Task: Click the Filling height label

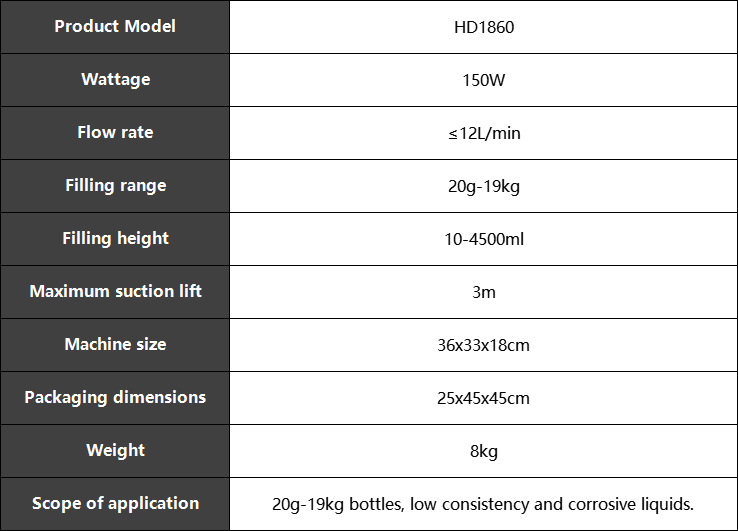Action: click(115, 239)
